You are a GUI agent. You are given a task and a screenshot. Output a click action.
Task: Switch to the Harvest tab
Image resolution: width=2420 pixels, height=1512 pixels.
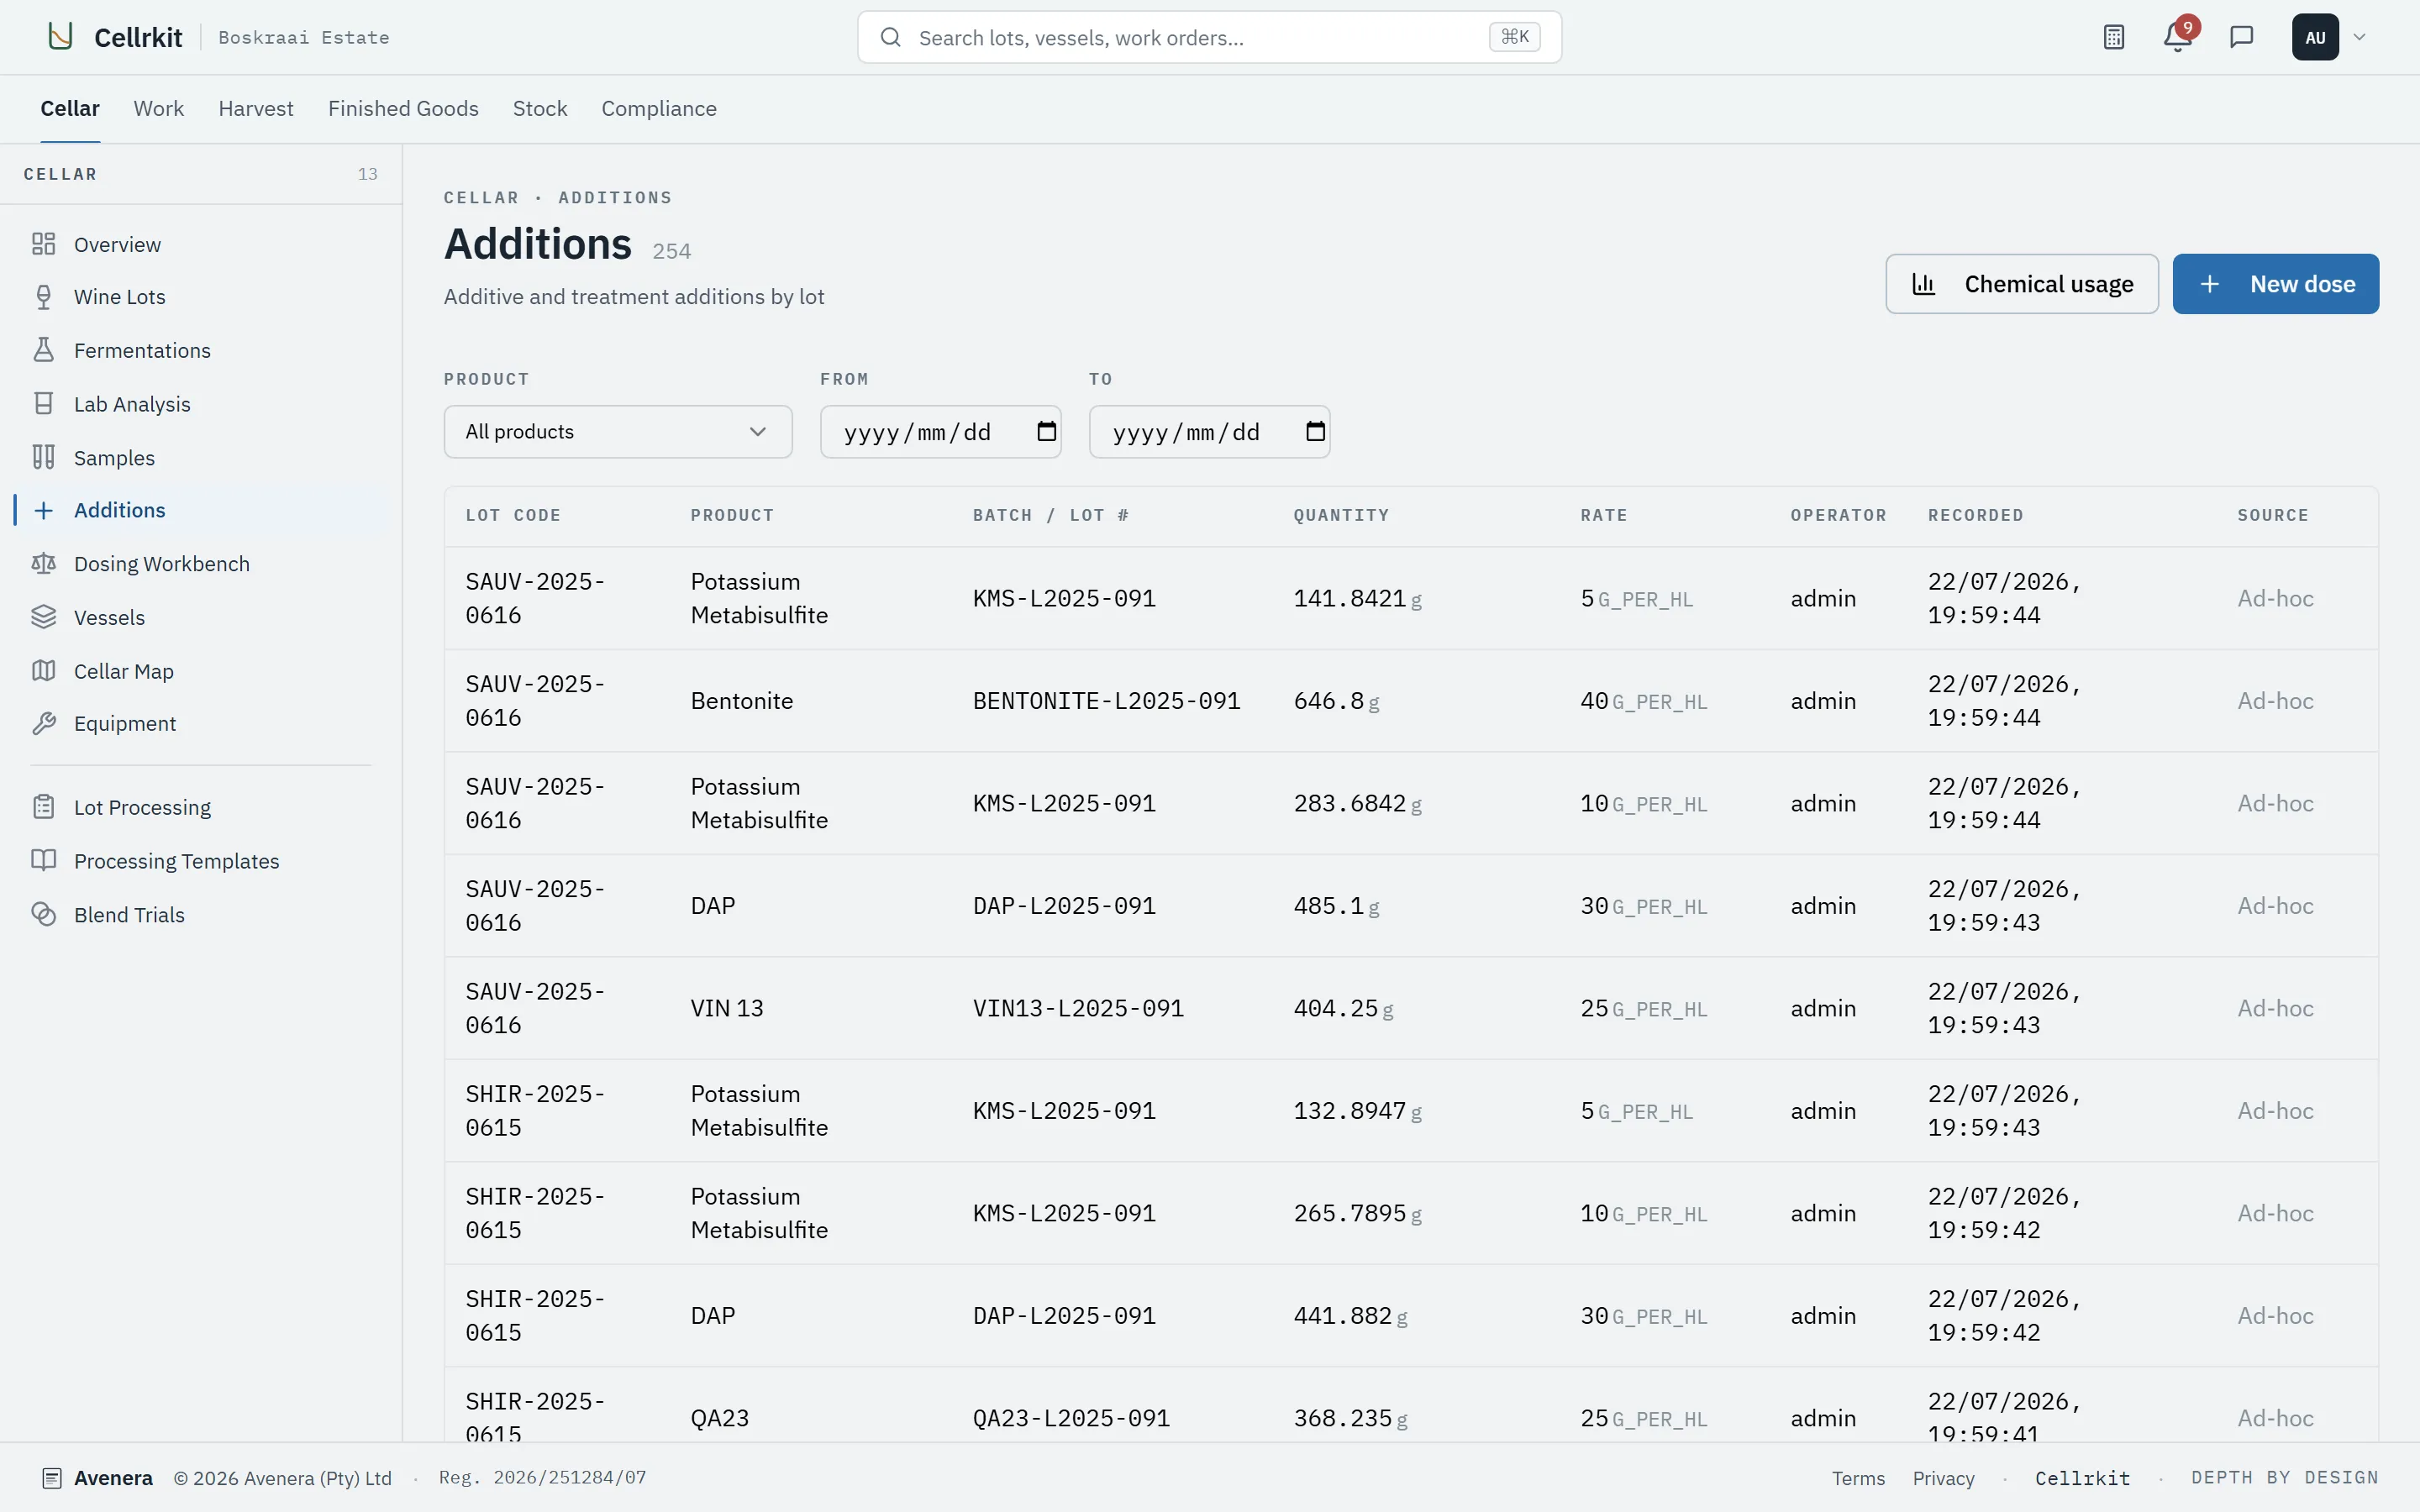click(256, 108)
